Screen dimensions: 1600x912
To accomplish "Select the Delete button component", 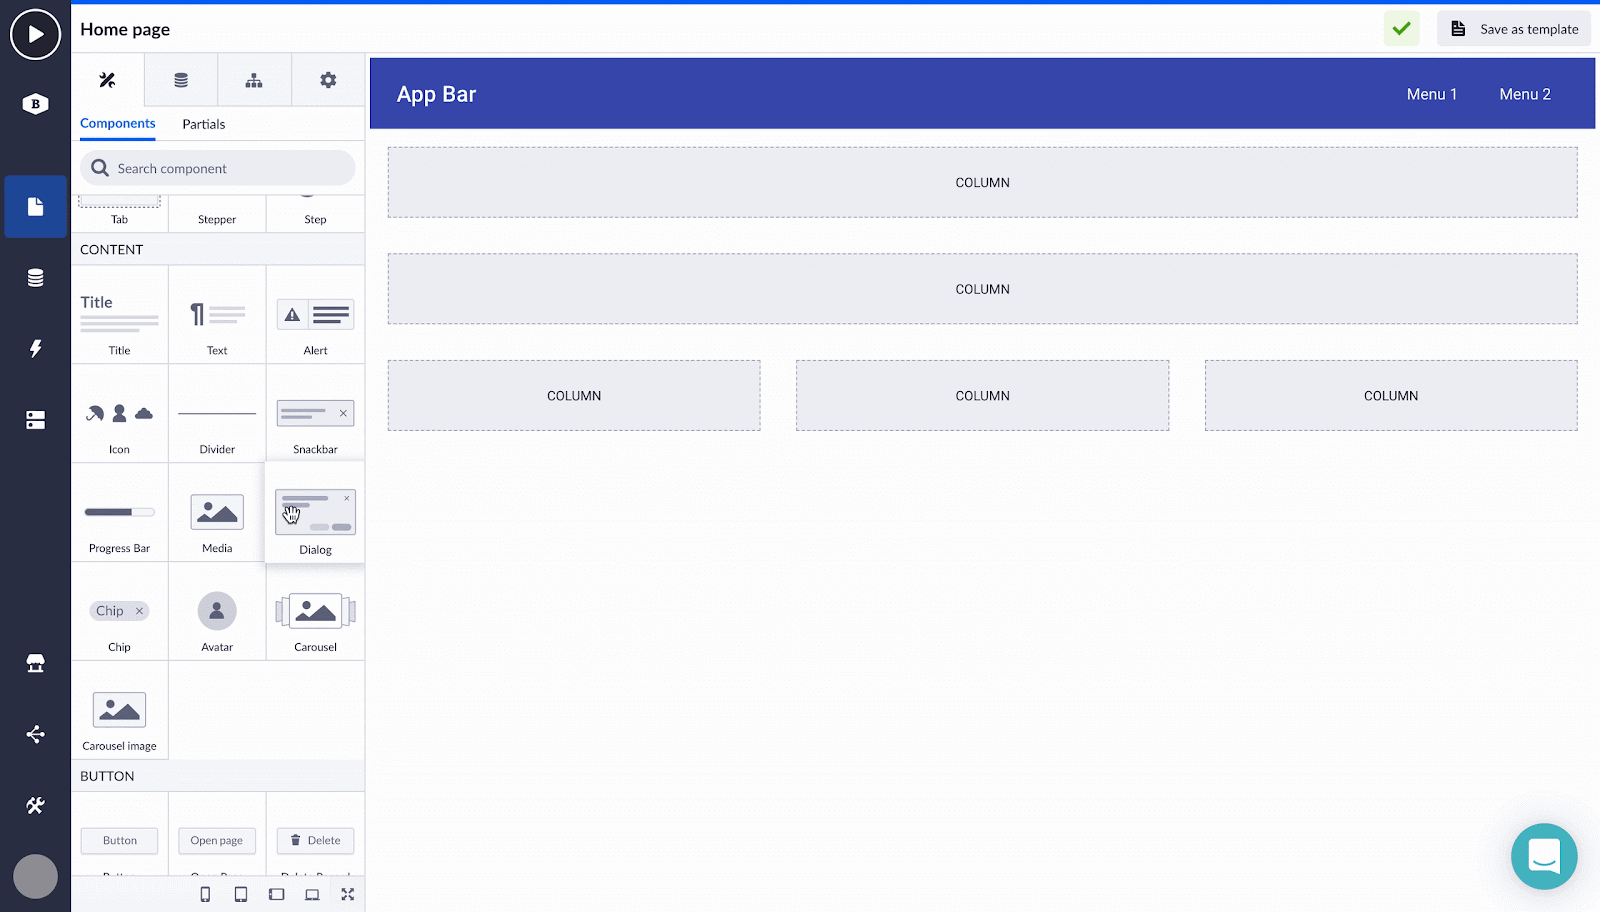I will [x=315, y=840].
